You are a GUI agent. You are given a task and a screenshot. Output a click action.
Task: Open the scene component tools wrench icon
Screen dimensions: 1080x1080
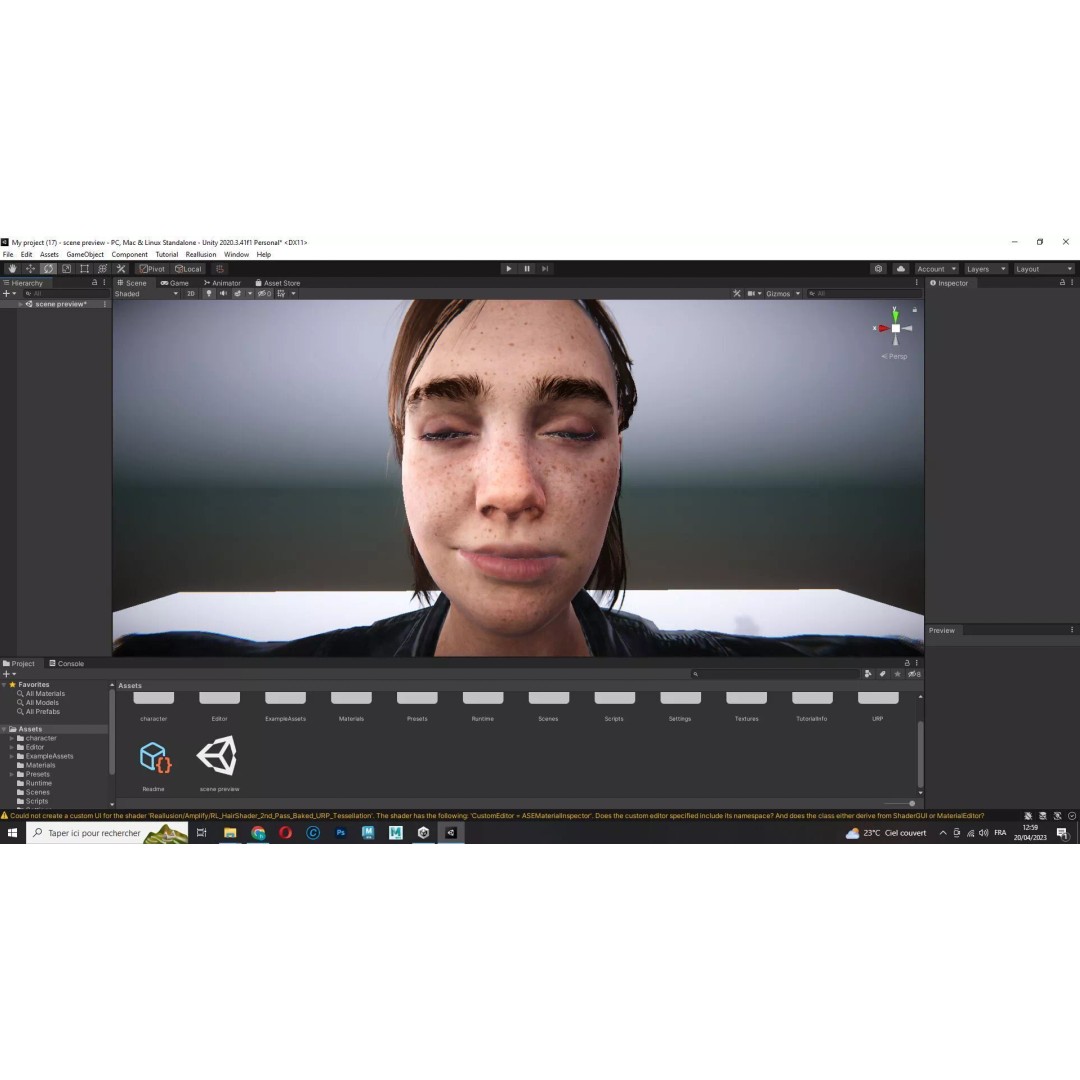[737, 293]
